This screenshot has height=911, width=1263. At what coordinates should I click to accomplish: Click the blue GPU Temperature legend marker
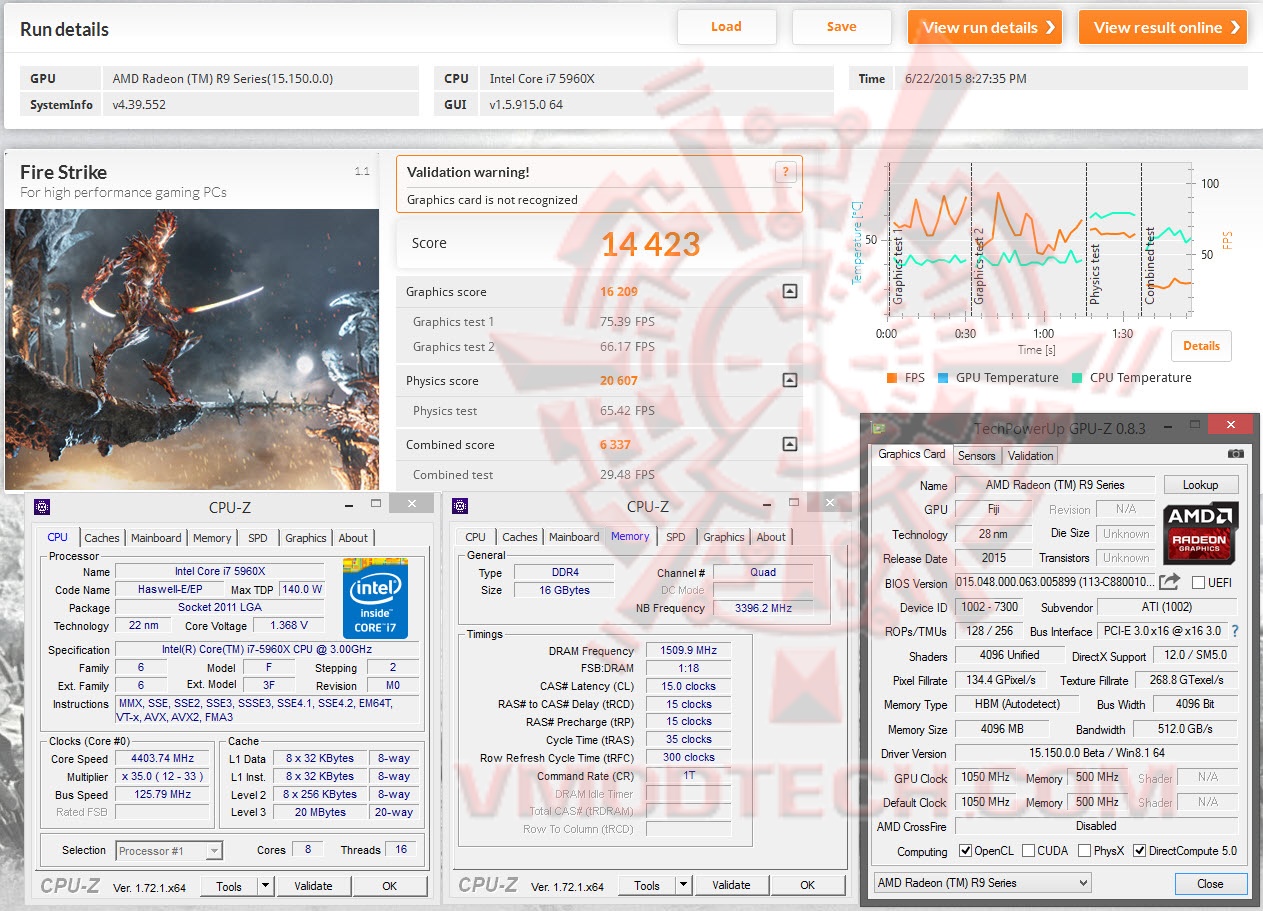(x=941, y=378)
